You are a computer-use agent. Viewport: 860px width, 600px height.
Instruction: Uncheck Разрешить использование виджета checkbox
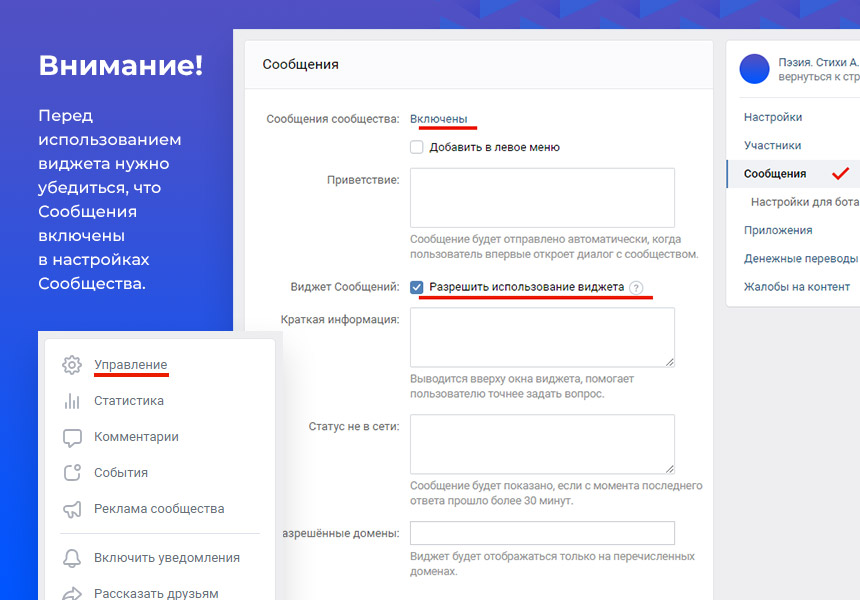[417, 287]
